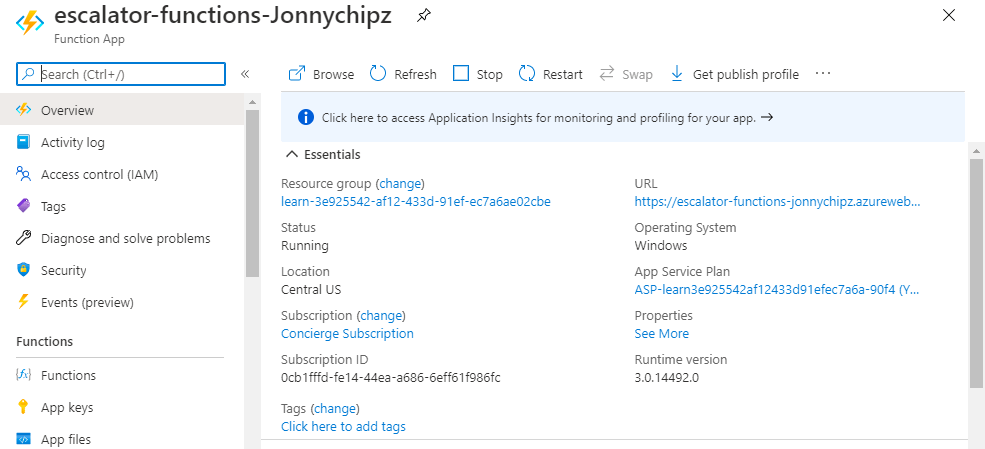
Task: Select the Tags sidebar item
Action: (53, 207)
